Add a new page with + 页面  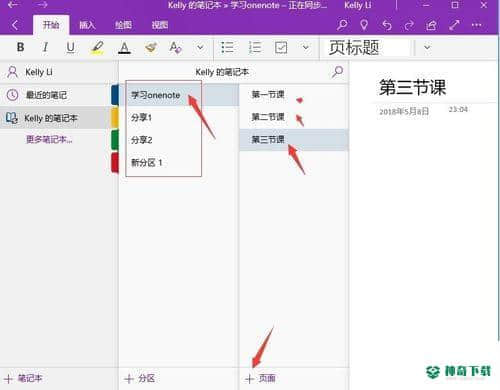tap(260, 379)
